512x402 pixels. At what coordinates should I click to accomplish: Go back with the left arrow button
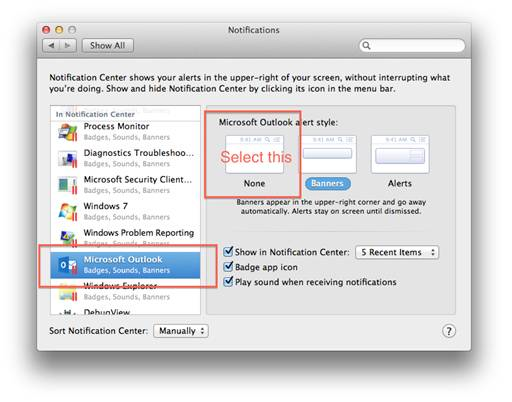51,45
